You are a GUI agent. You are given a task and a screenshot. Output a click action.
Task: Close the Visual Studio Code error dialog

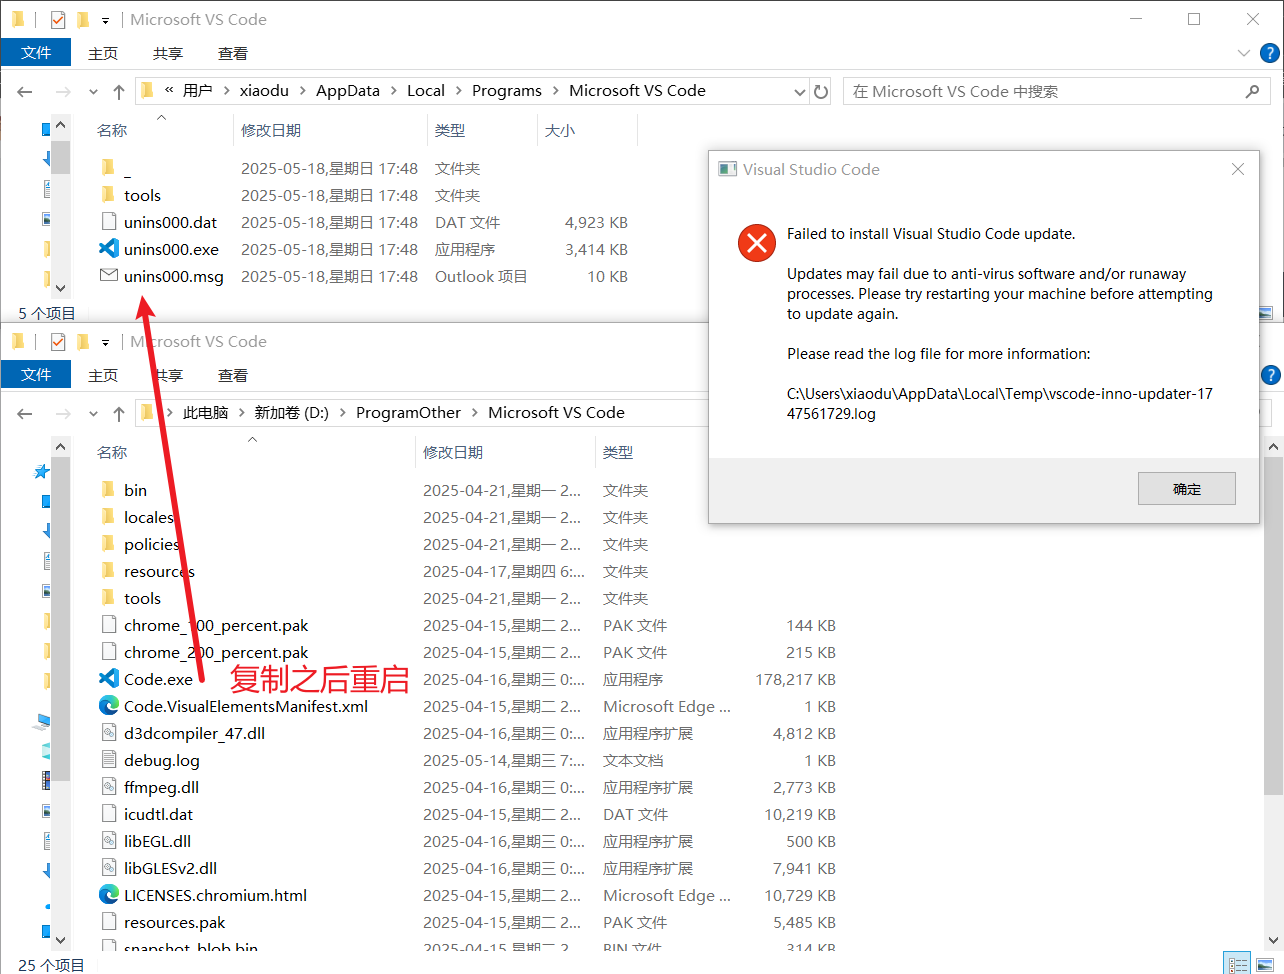click(1238, 169)
